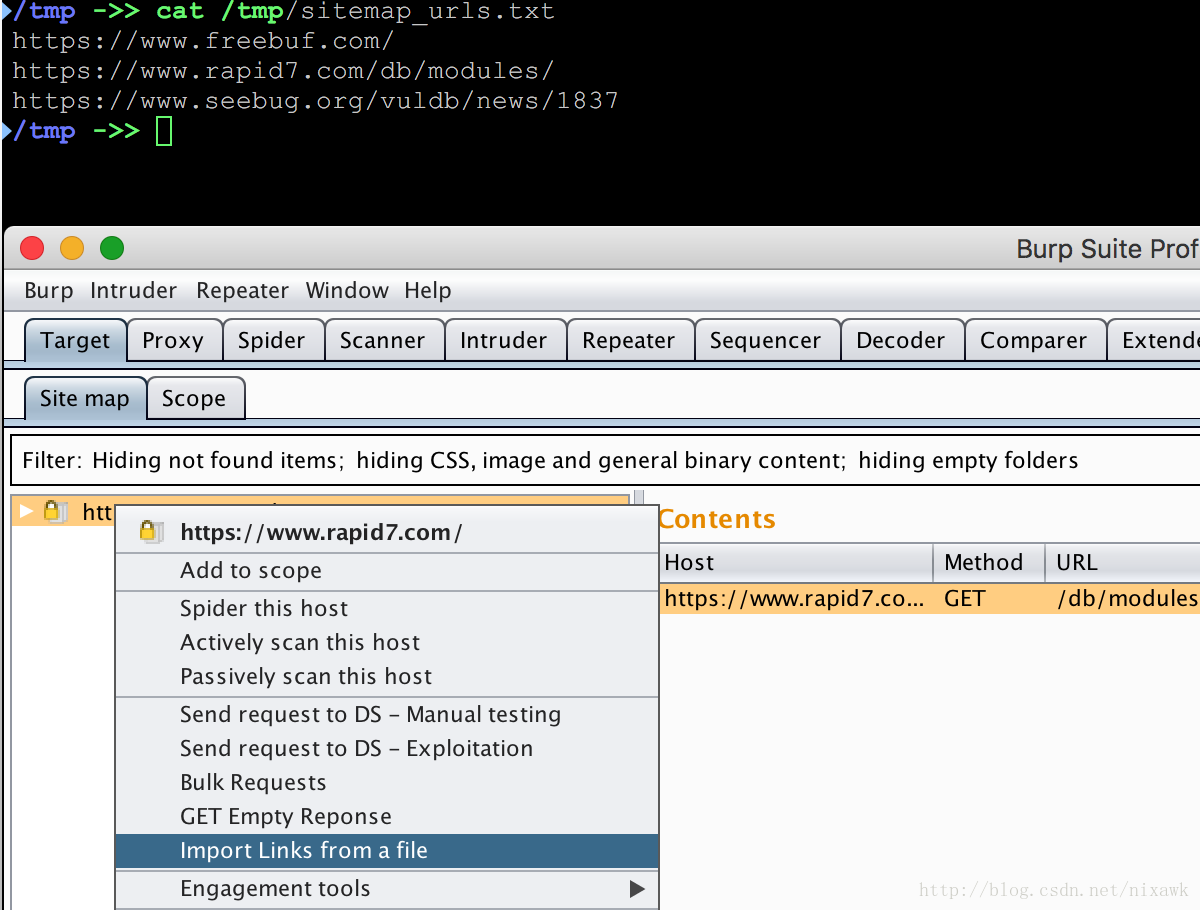Select the https://www.rapid7.co... host cell
1200x910 pixels.
[x=796, y=598]
